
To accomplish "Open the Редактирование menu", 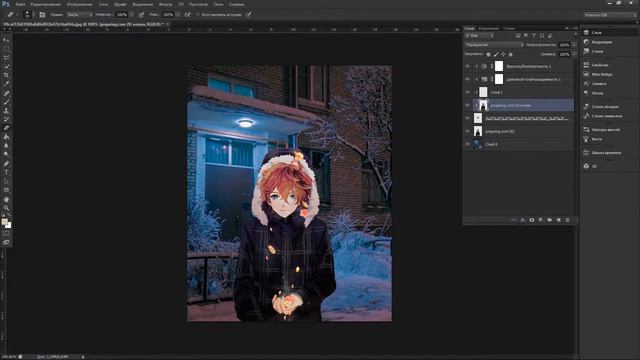I will point(45,4).
